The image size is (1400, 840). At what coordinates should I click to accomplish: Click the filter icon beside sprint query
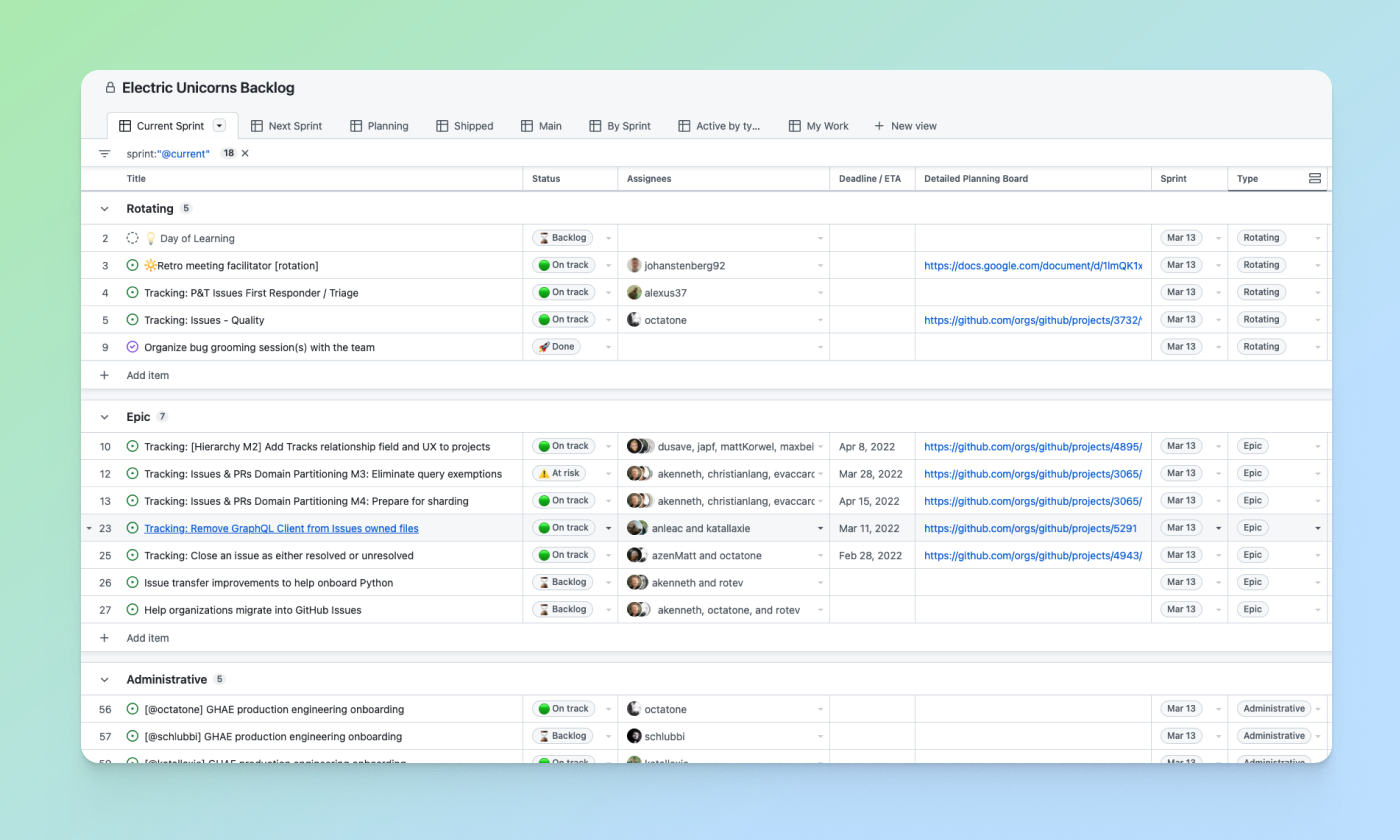tap(104, 154)
